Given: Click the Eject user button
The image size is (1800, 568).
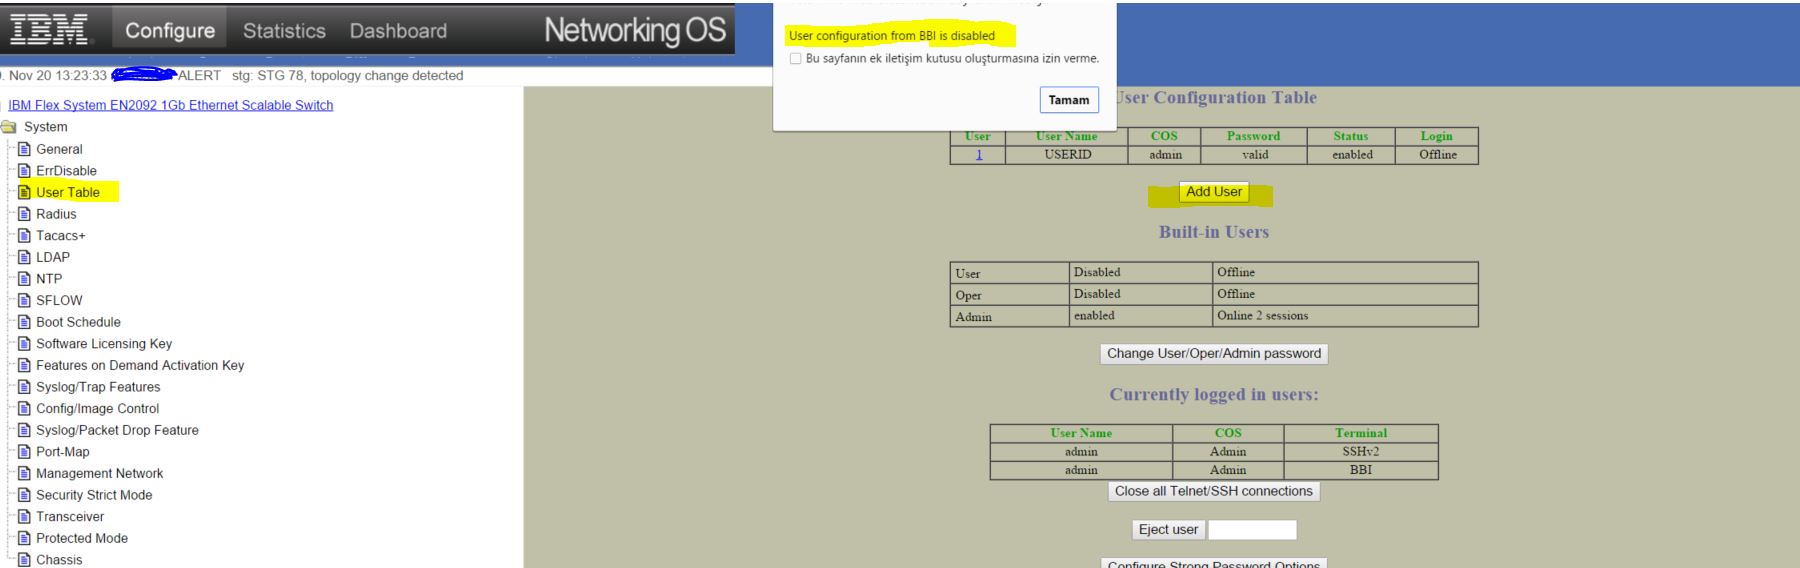Looking at the screenshot, I should 1168,530.
